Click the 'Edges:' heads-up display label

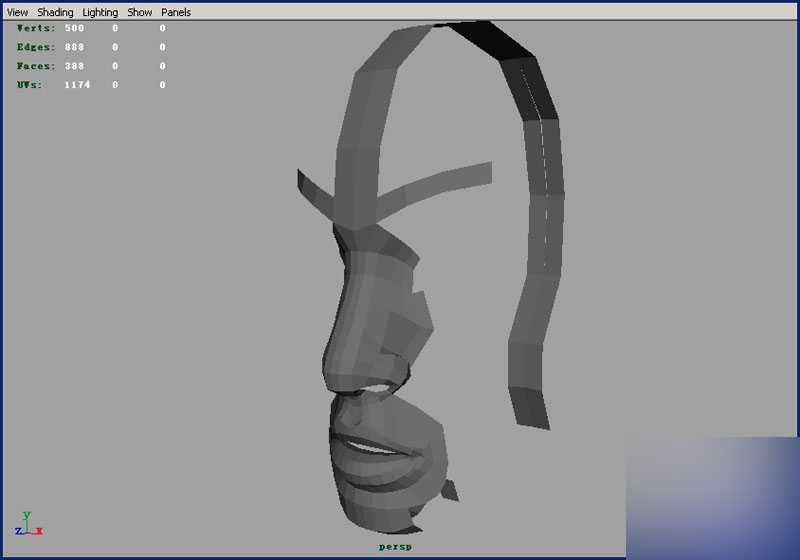(36, 47)
